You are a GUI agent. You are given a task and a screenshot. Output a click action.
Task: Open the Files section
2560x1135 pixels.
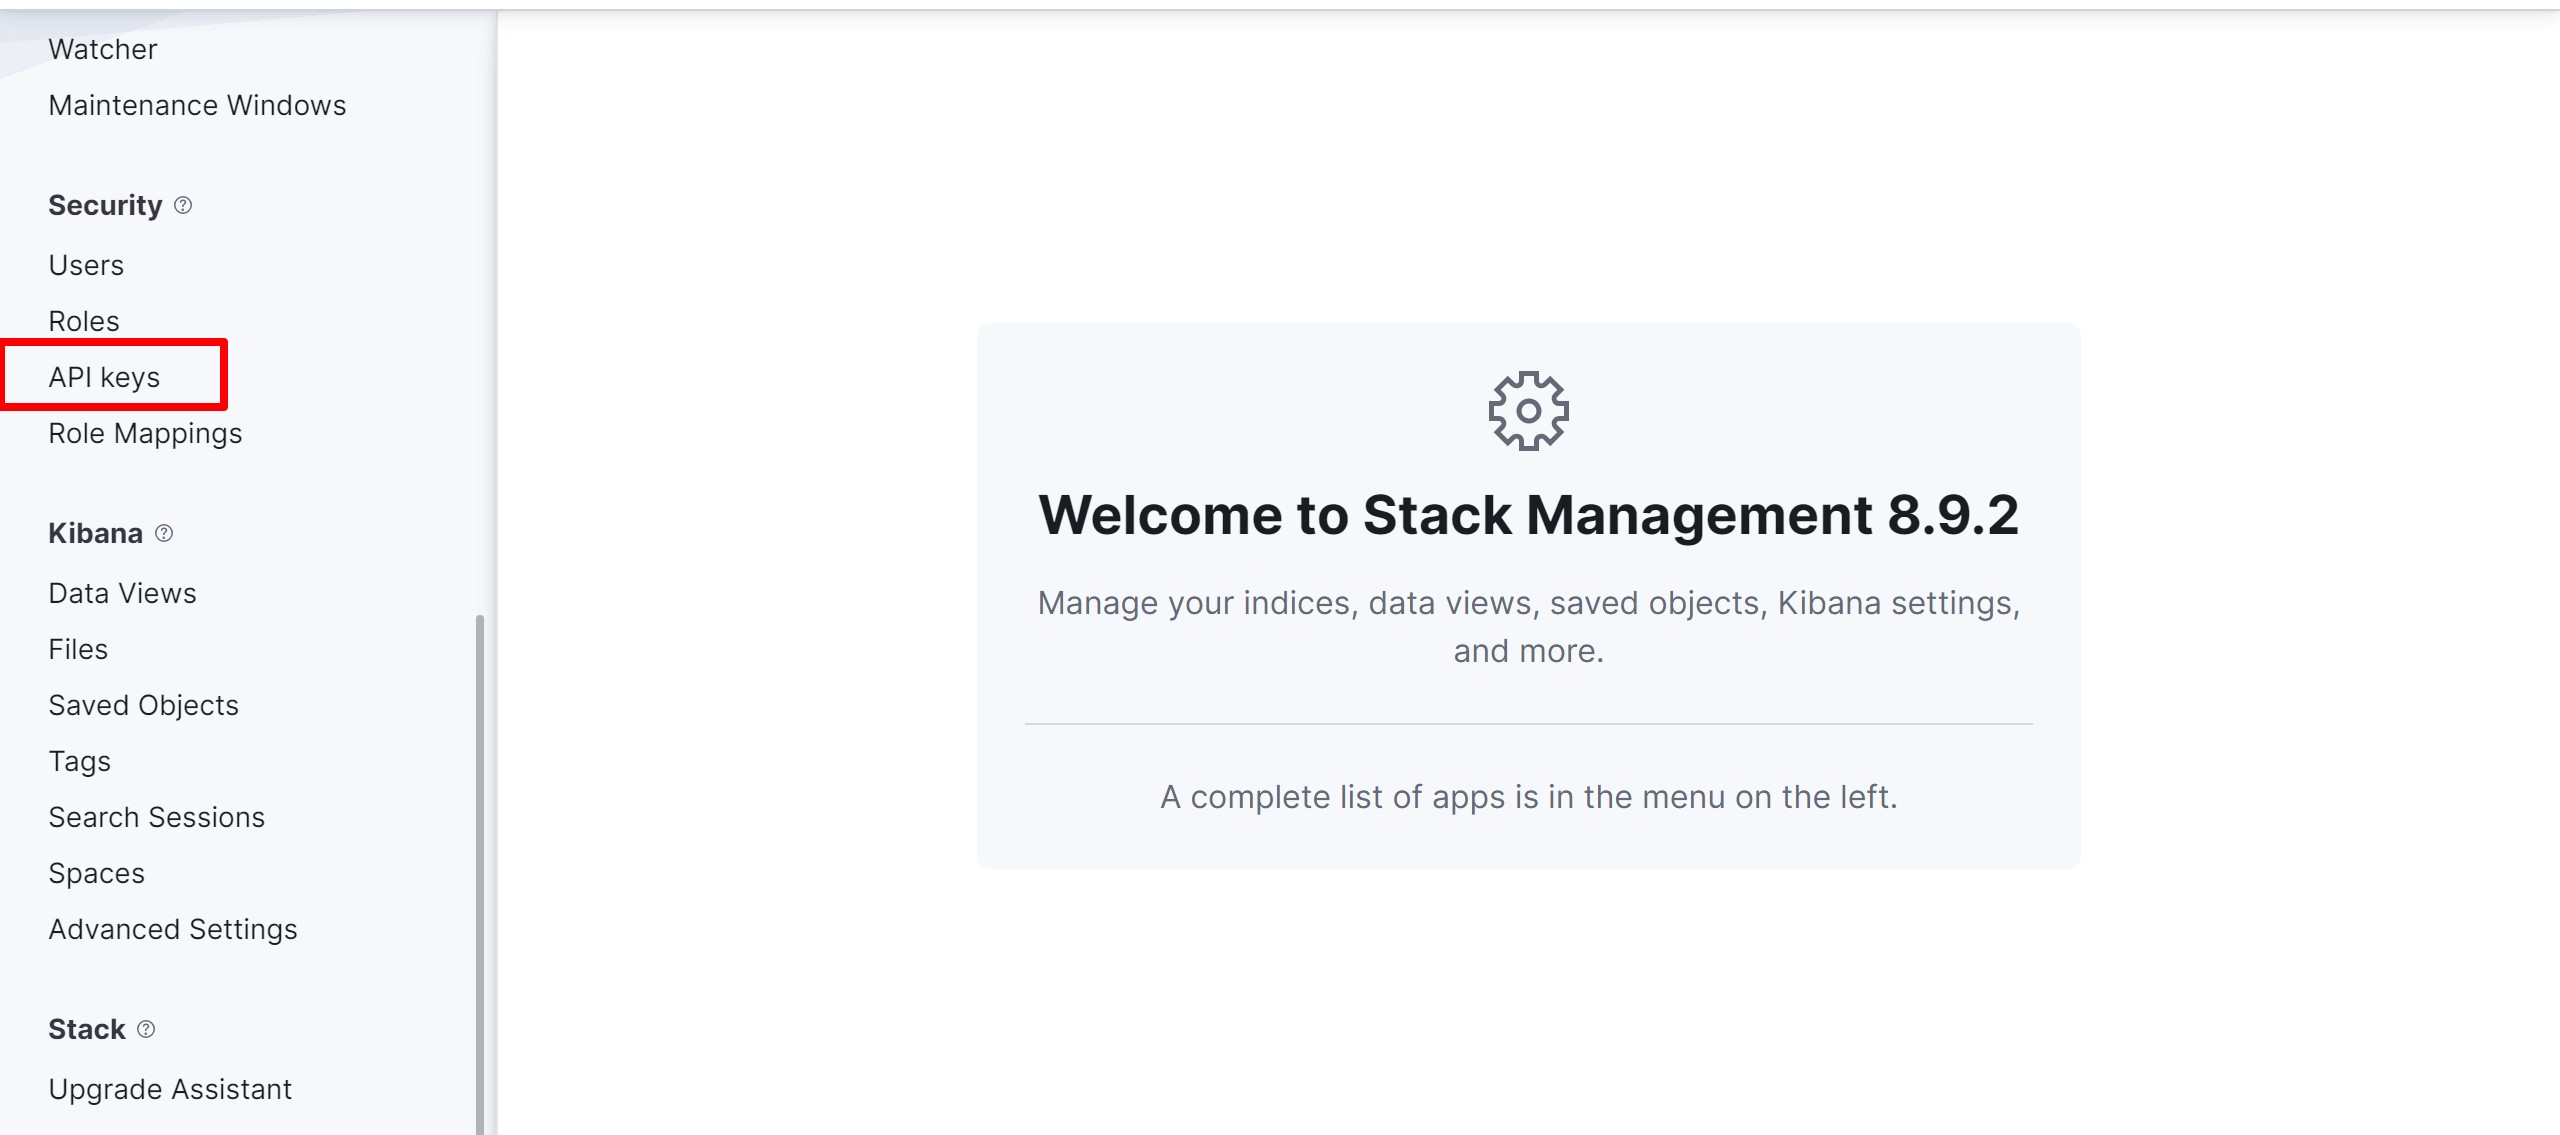click(78, 649)
